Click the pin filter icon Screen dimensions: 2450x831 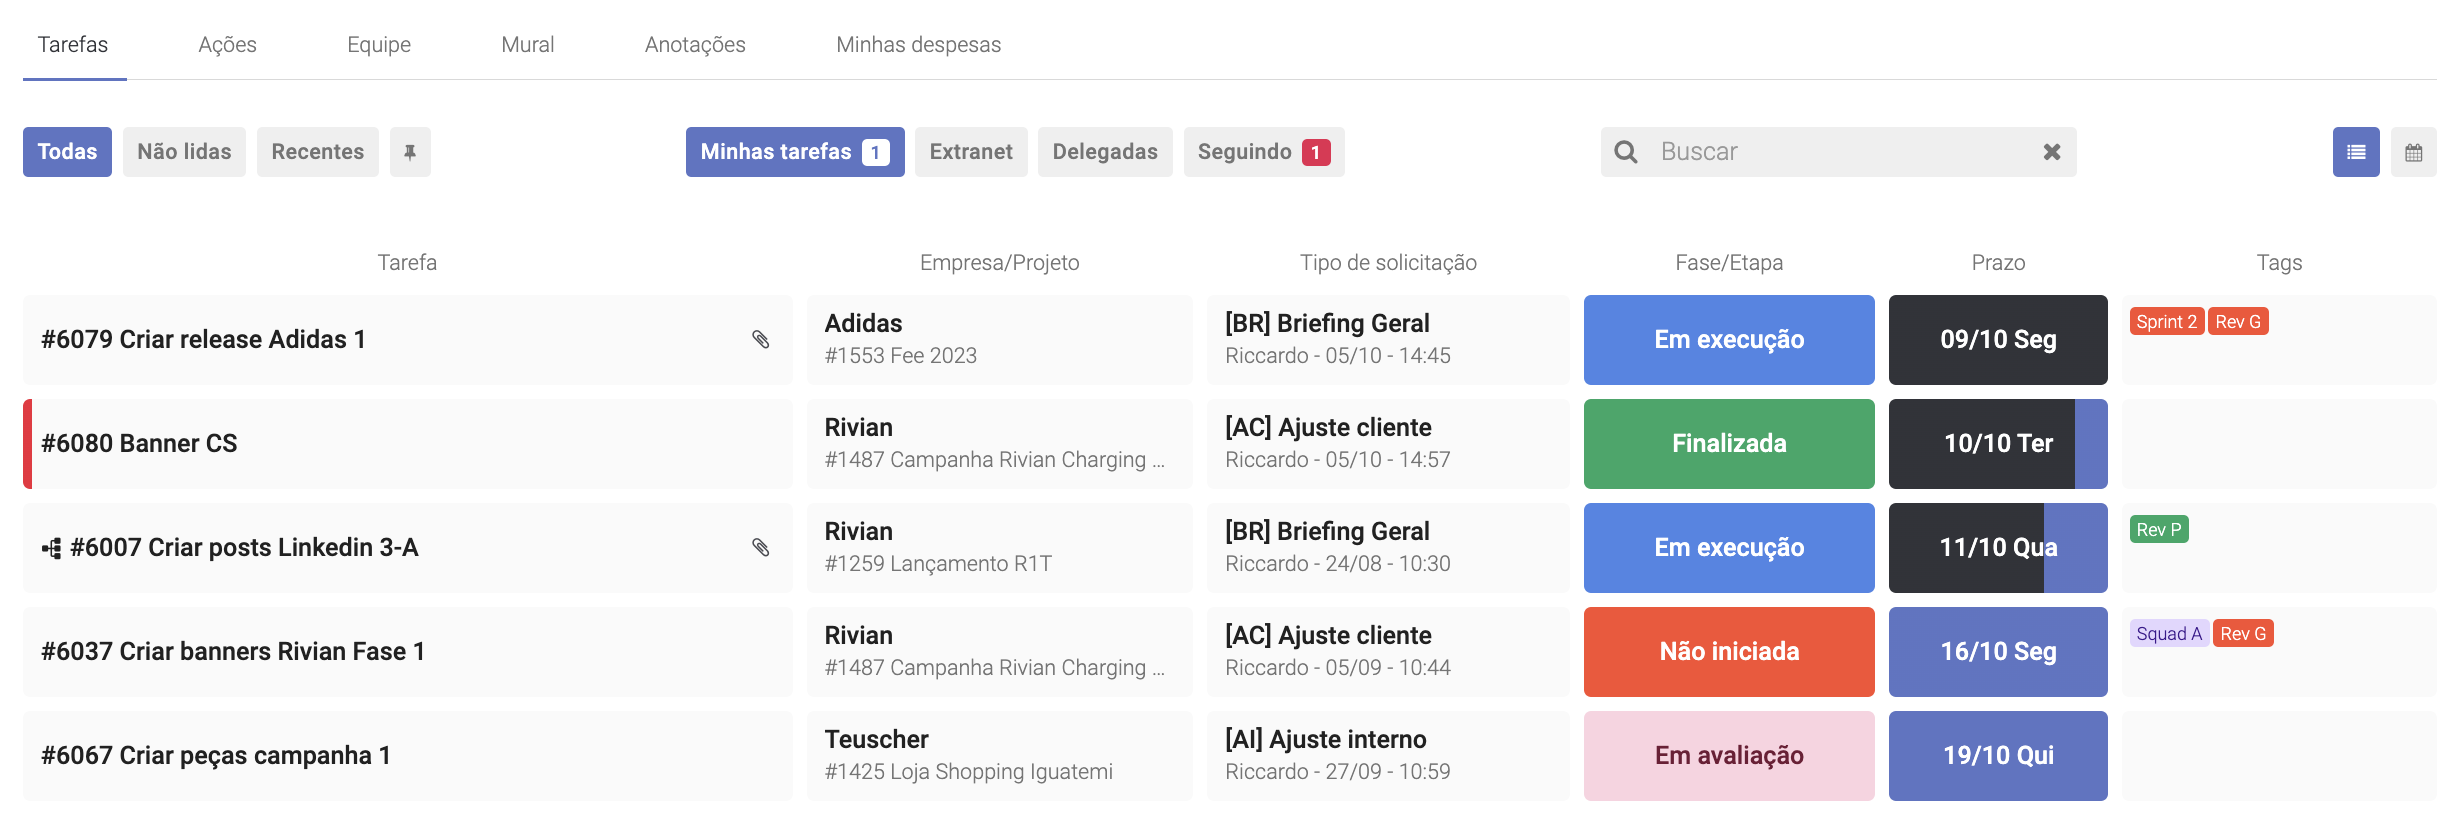click(410, 152)
